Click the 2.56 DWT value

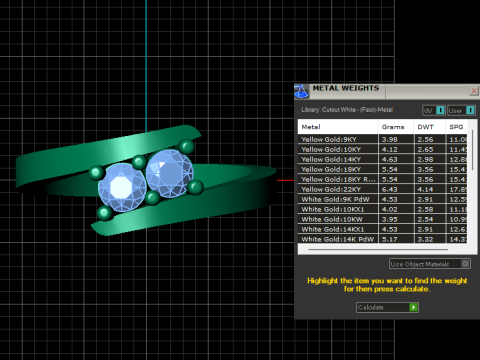click(x=425, y=140)
